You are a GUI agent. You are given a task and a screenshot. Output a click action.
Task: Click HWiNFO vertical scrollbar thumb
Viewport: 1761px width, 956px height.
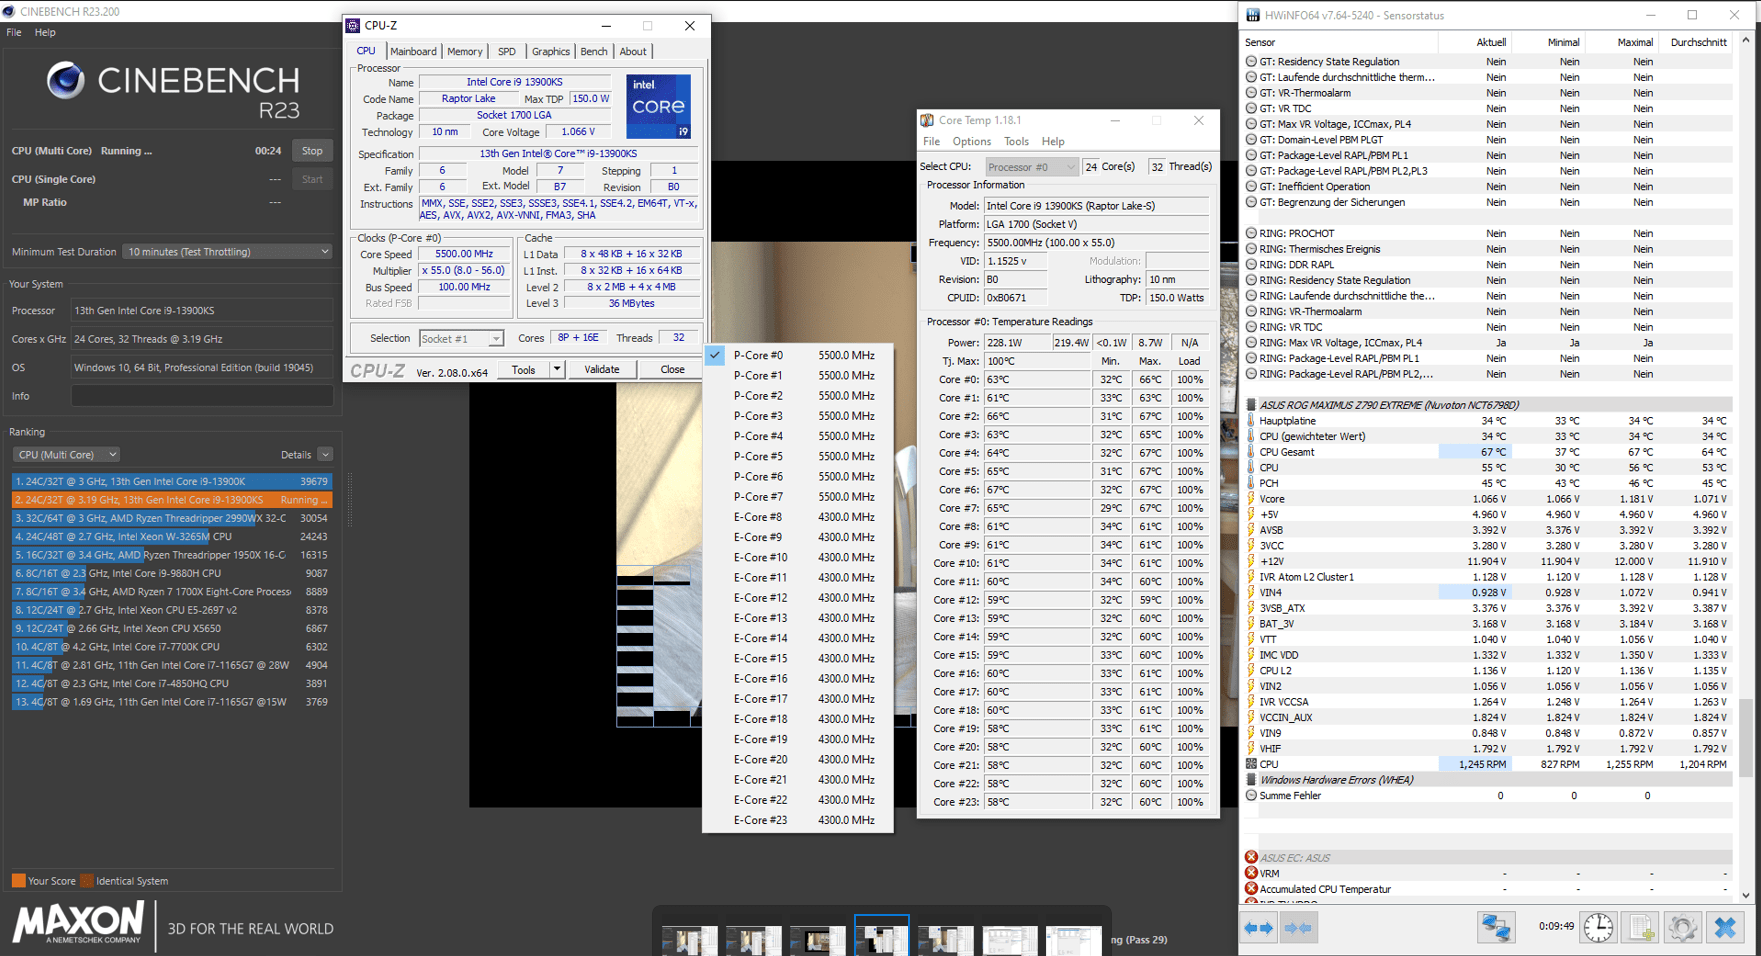(x=1746, y=736)
